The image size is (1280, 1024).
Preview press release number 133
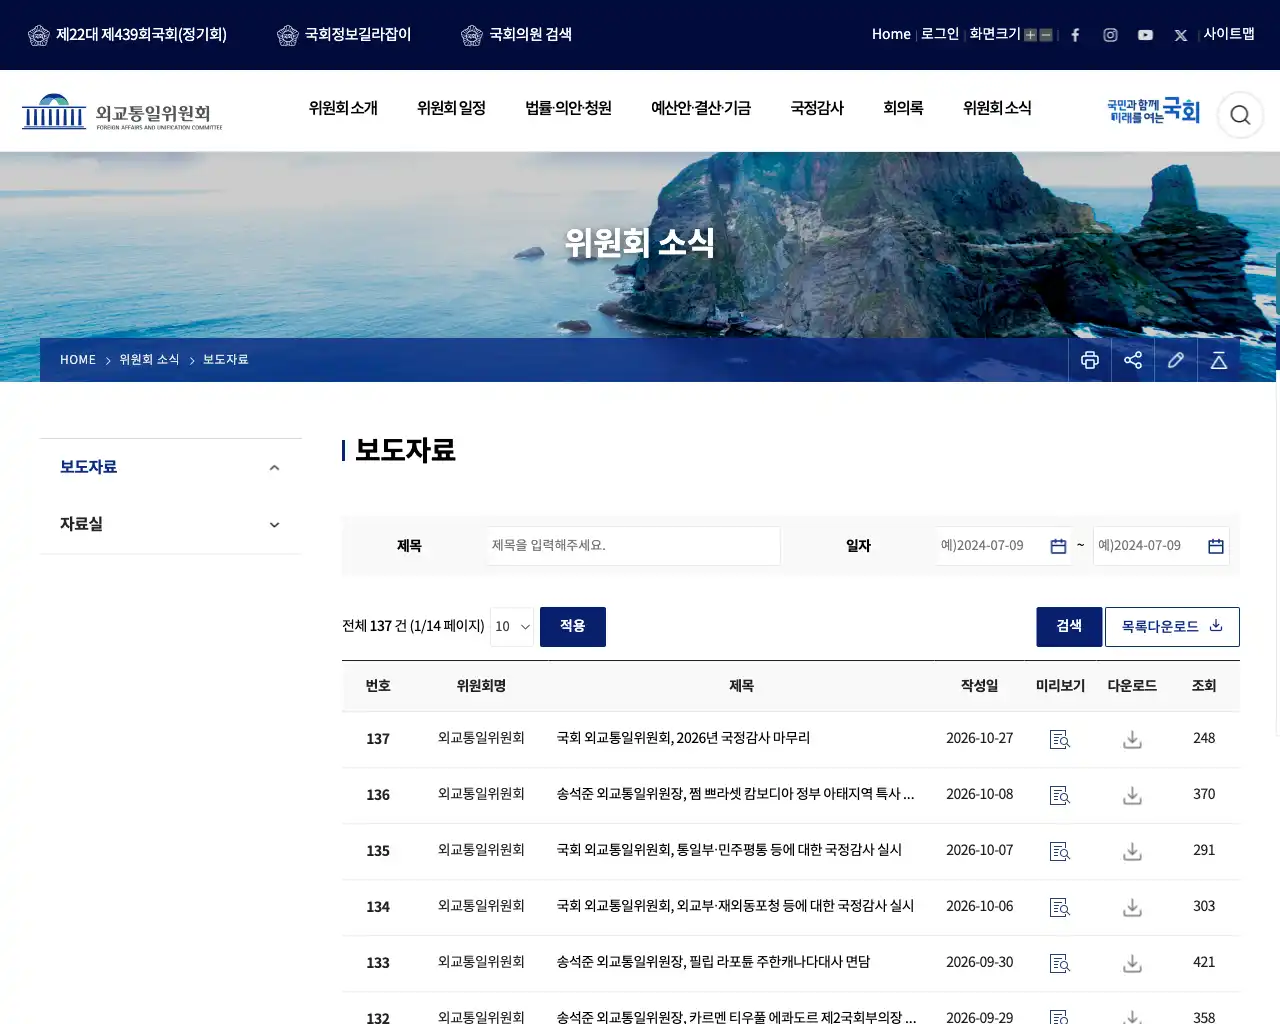(1060, 963)
